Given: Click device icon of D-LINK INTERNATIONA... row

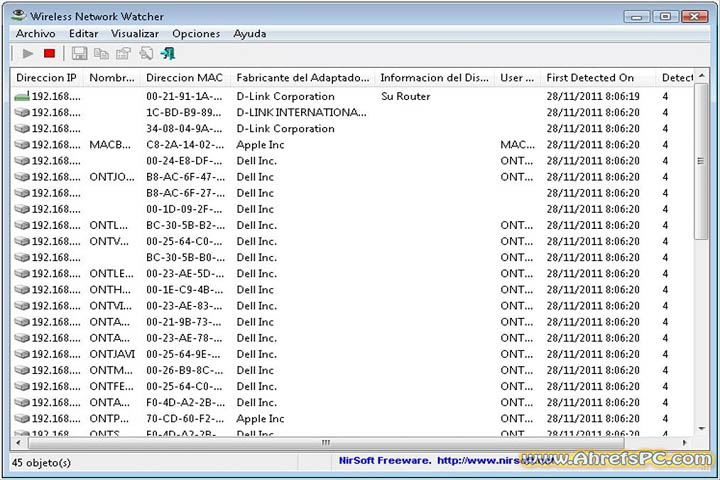Looking at the screenshot, I should click(x=22, y=113).
